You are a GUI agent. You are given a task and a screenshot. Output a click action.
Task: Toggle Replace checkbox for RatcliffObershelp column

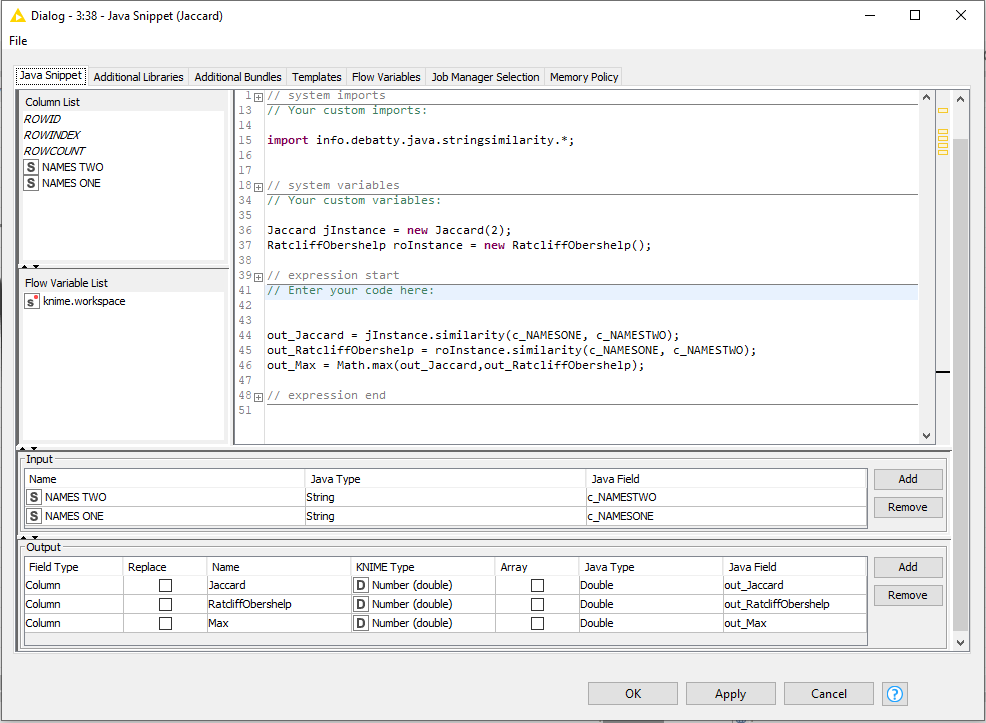pyautogui.click(x=165, y=604)
